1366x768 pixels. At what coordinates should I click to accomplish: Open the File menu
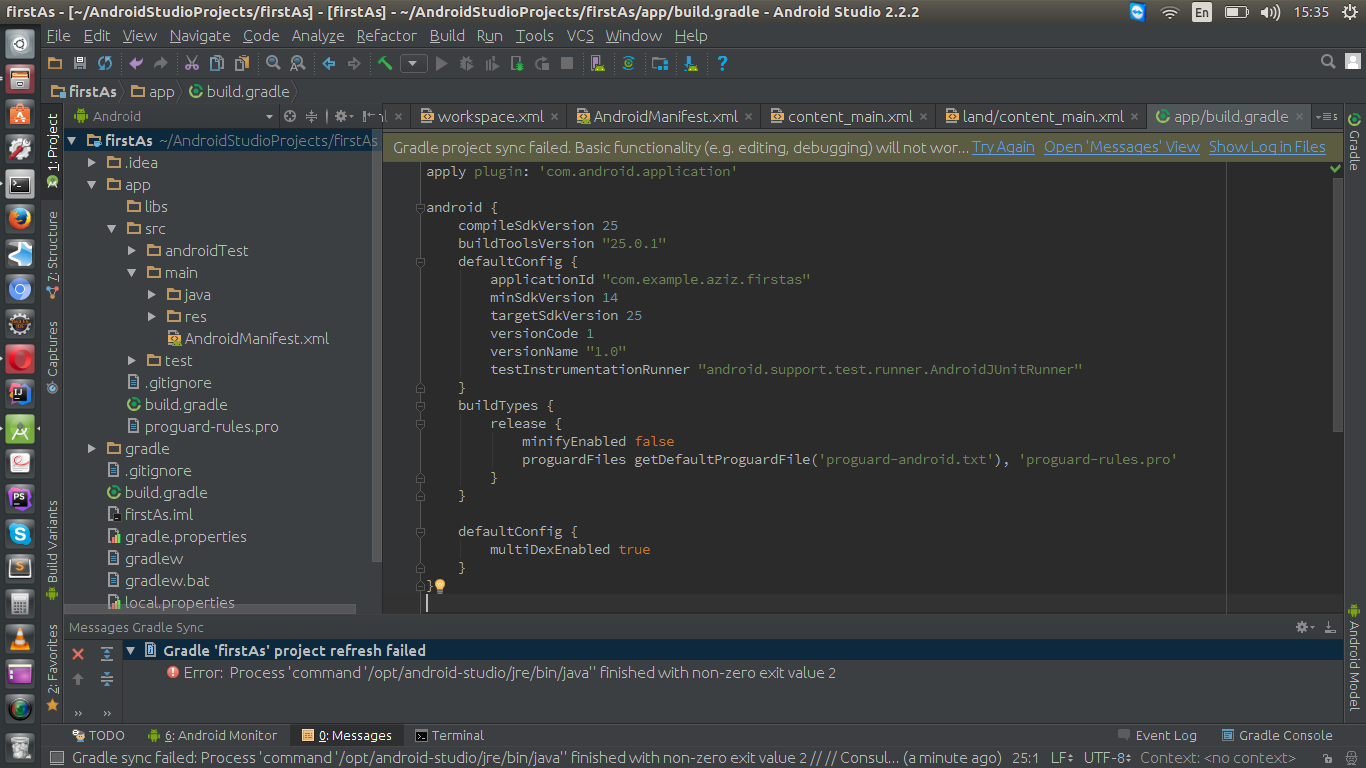[x=58, y=35]
